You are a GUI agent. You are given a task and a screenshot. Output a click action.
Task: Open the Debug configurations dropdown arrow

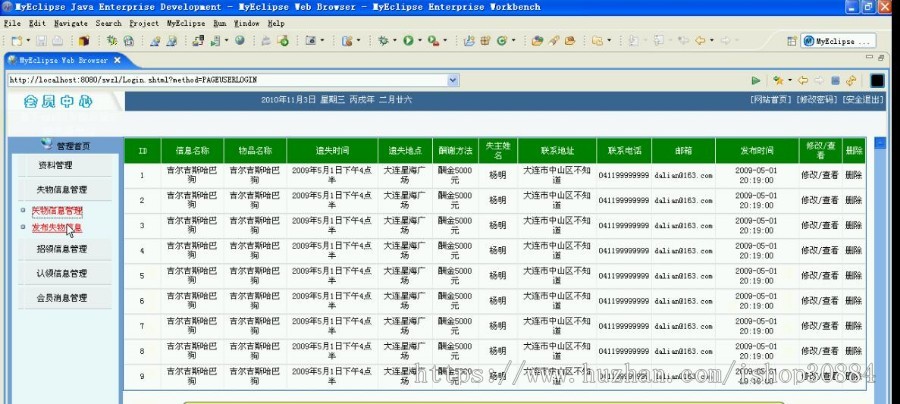(394, 41)
